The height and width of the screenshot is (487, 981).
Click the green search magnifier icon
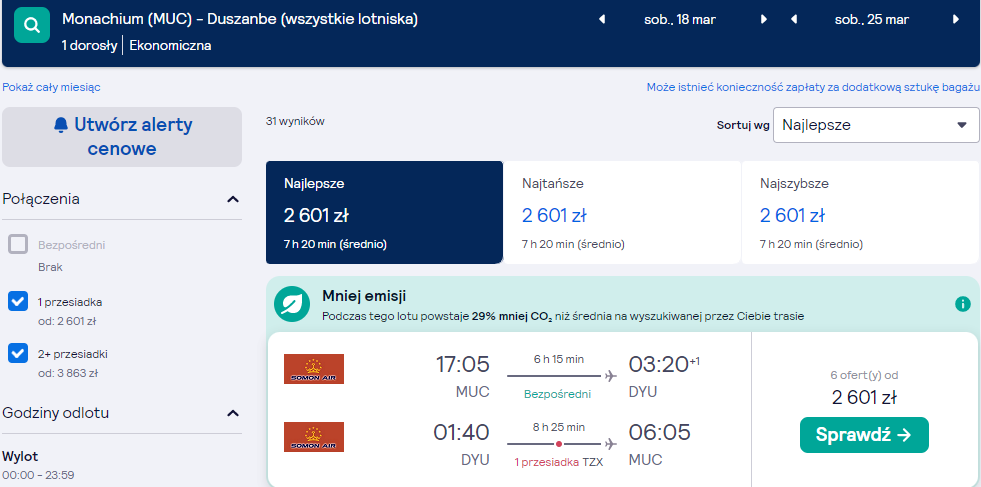click(x=32, y=26)
